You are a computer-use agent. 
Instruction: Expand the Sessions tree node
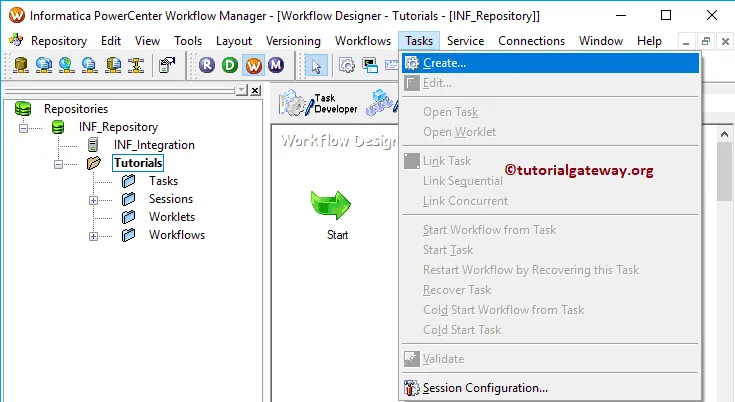pyautogui.click(x=93, y=200)
